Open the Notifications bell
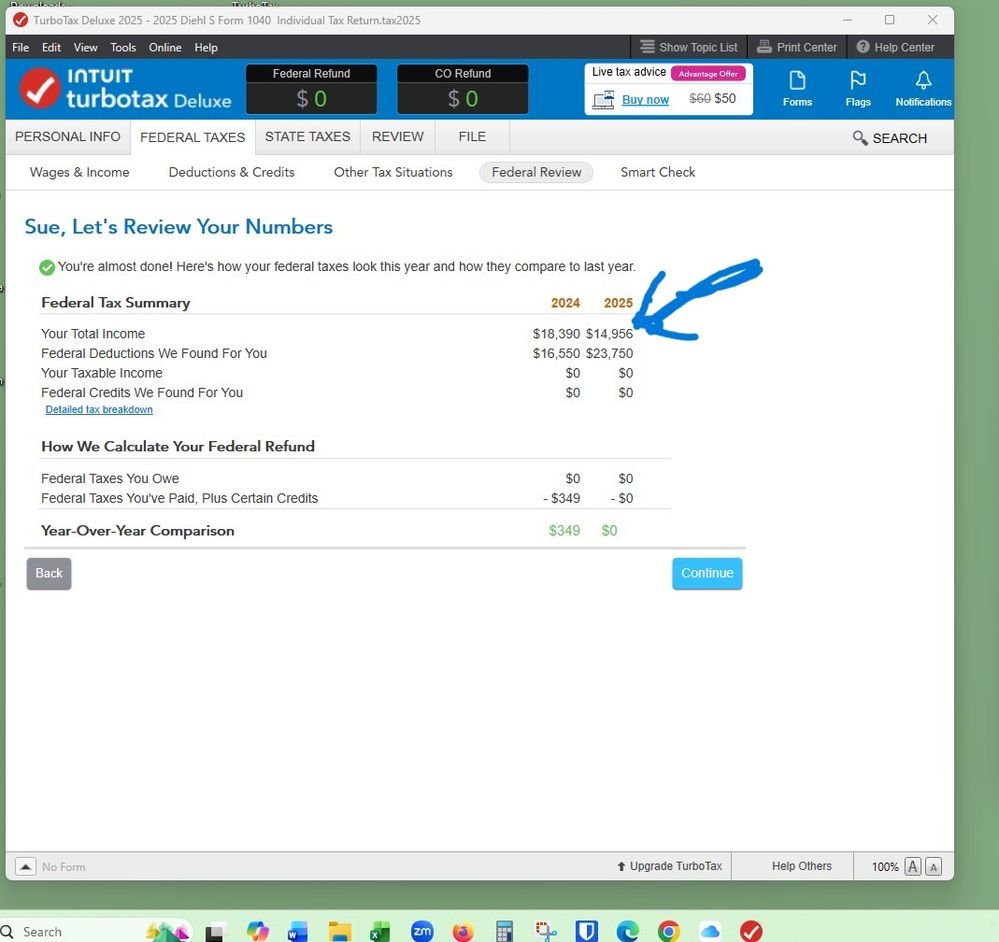 pos(923,88)
